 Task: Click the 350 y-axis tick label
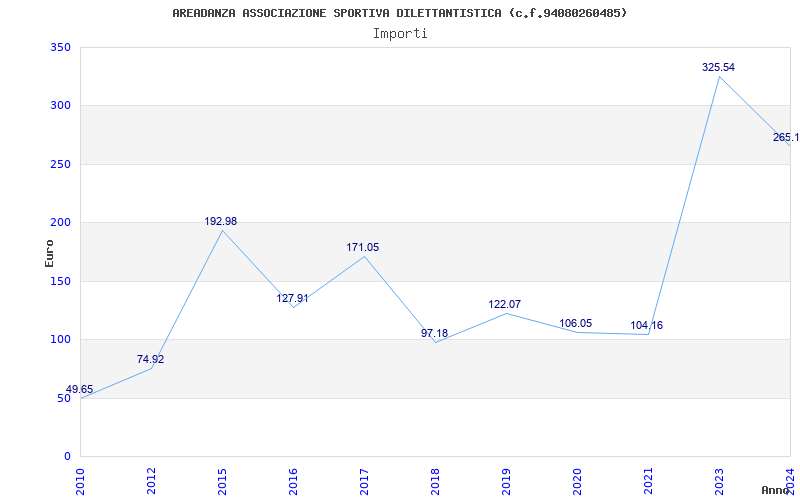coord(60,47)
